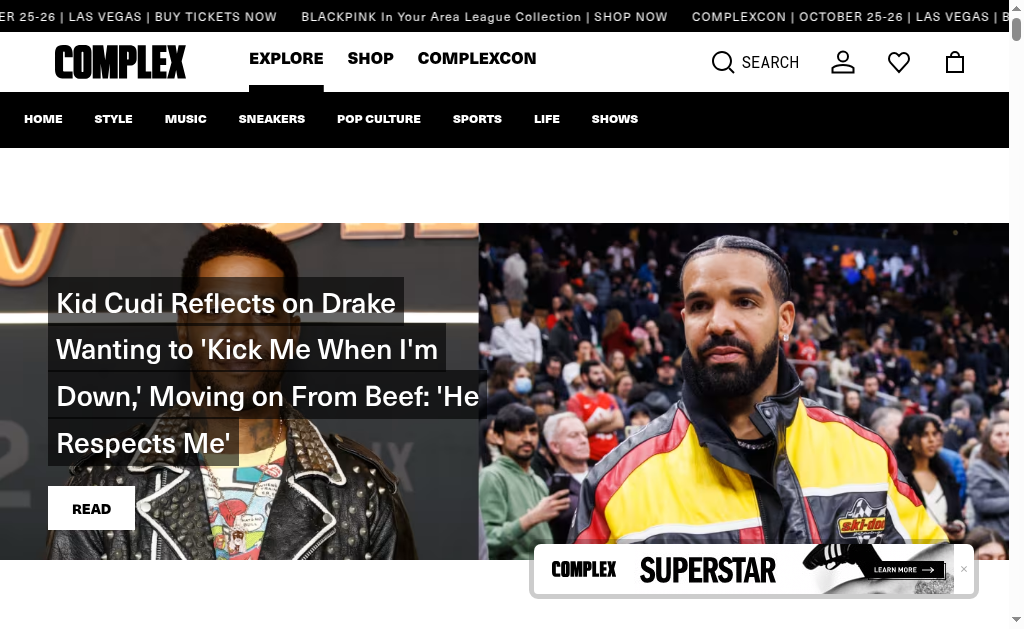Go to the ComplexCon tab
This screenshot has width=1024, height=629.
tap(477, 58)
